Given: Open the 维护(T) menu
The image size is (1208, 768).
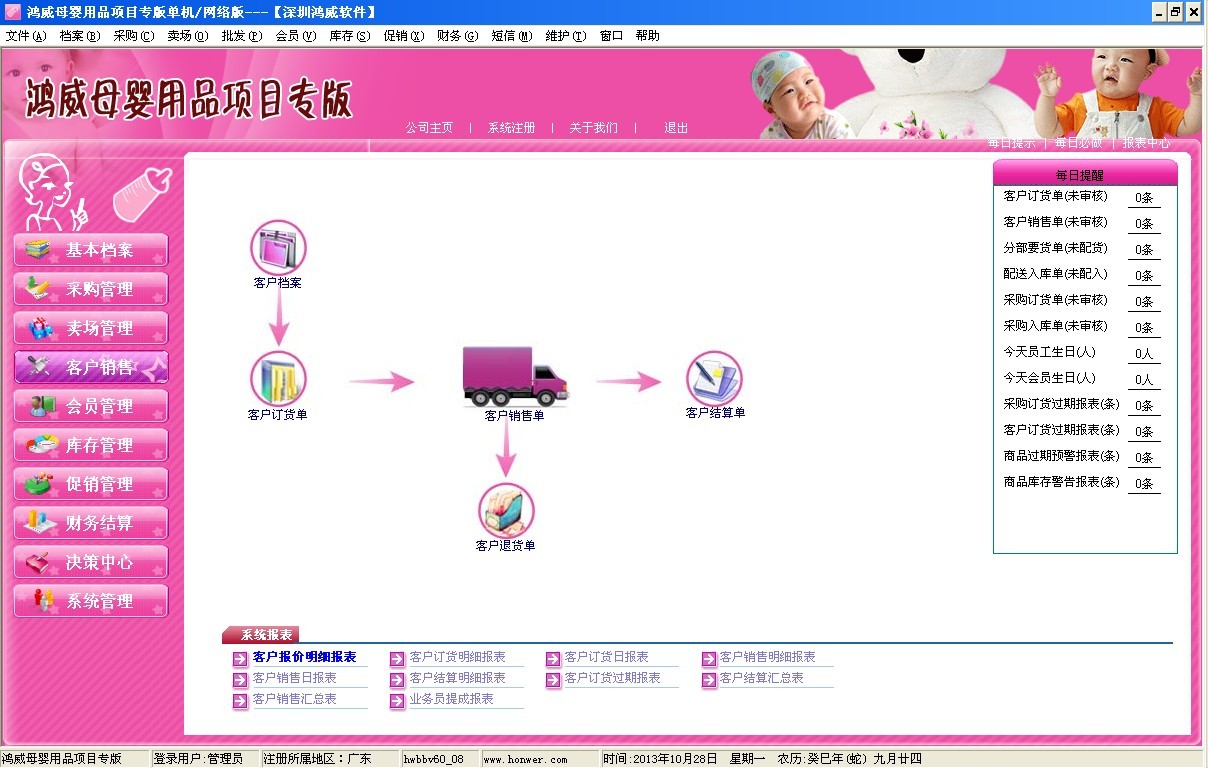Looking at the screenshot, I should (x=565, y=36).
